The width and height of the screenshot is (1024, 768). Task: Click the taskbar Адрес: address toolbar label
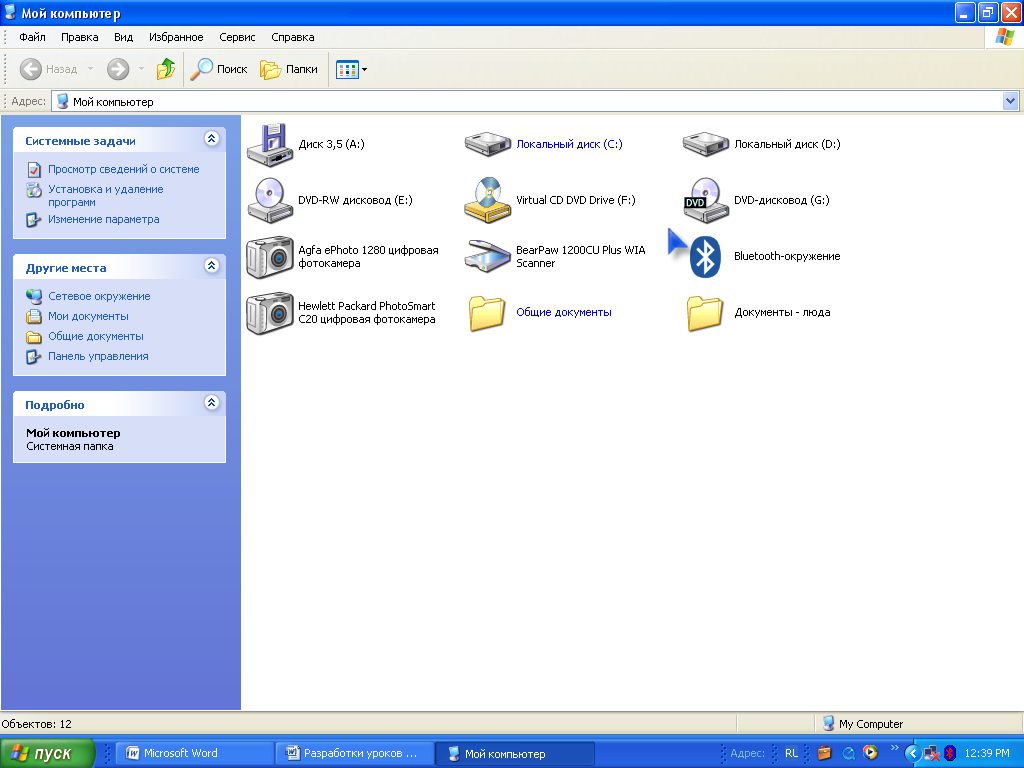(x=747, y=753)
